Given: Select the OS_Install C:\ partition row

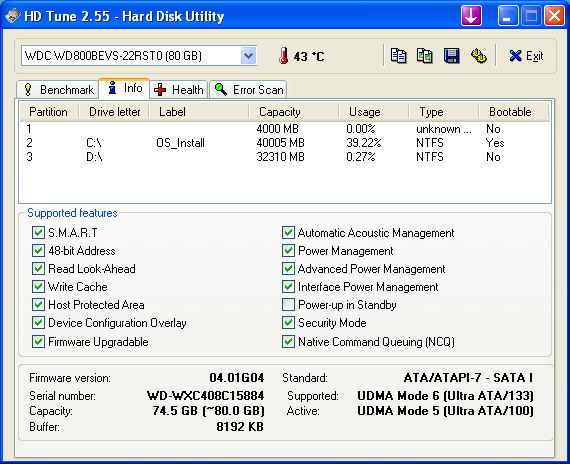Looking at the screenshot, I should point(285,143).
